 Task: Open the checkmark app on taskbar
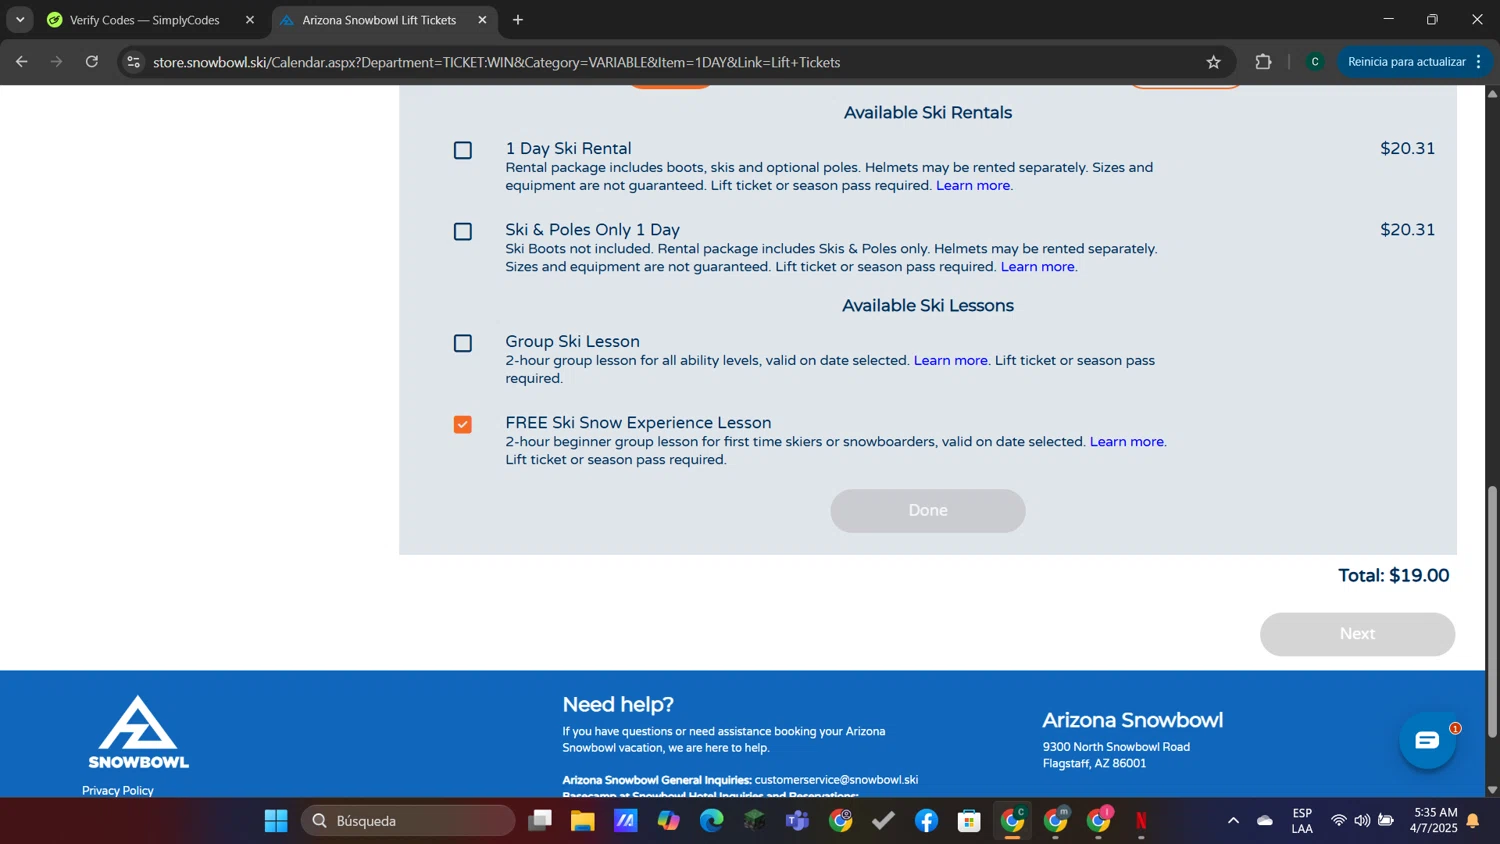[884, 821]
